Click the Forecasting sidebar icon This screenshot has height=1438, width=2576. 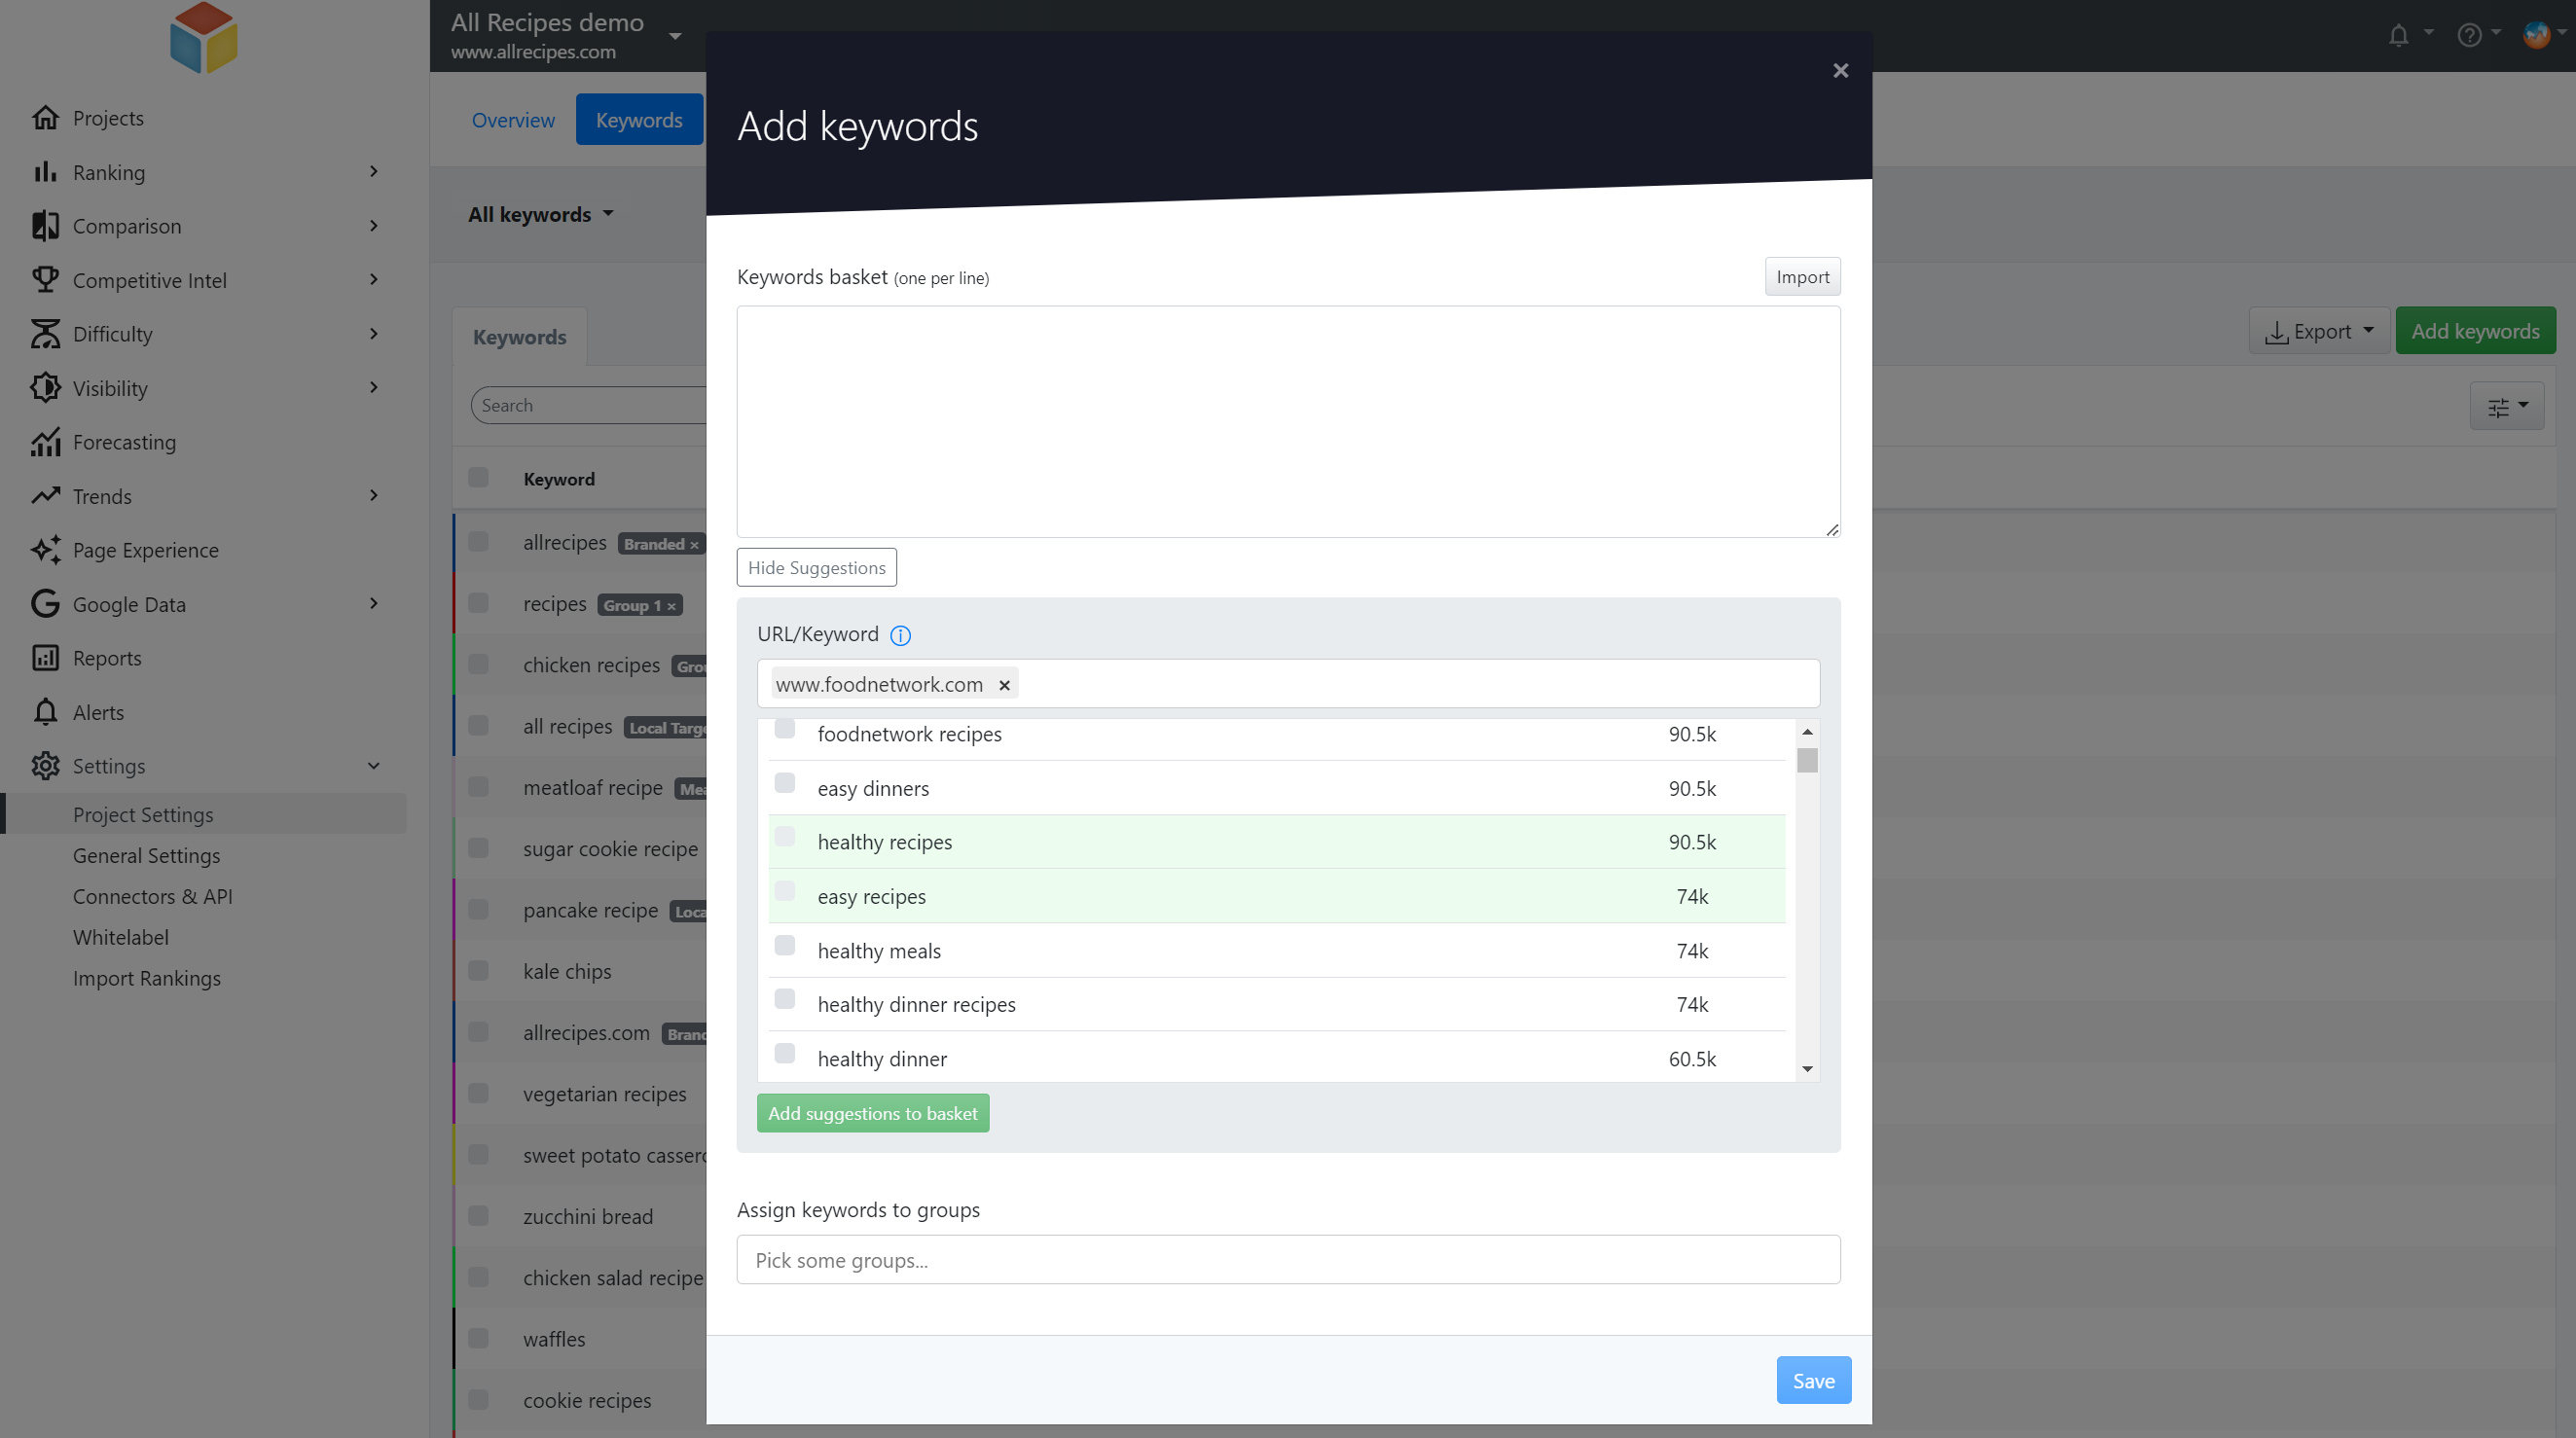coord(45,442)
